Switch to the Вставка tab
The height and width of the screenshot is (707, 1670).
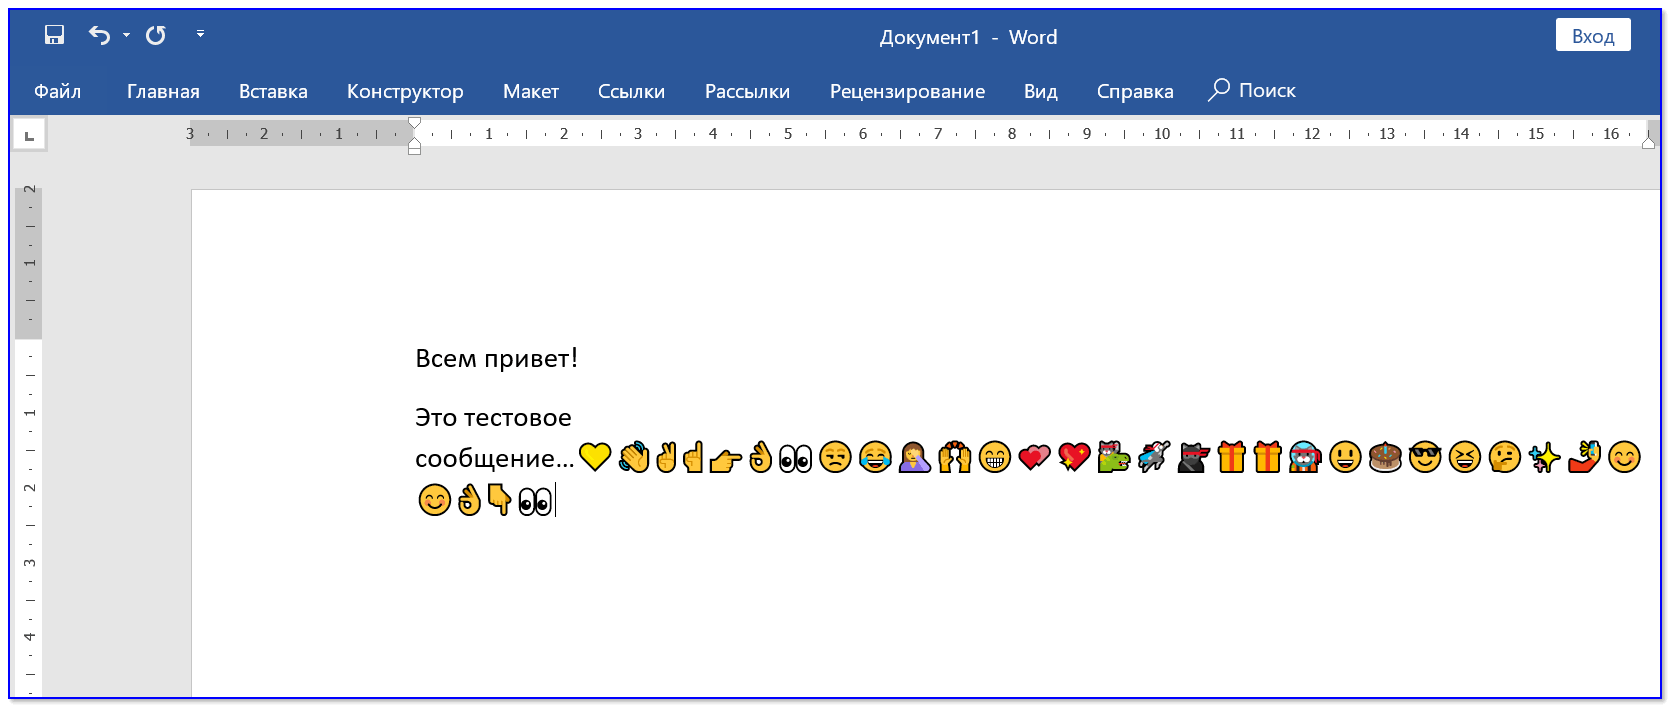[x=273, y=91]
